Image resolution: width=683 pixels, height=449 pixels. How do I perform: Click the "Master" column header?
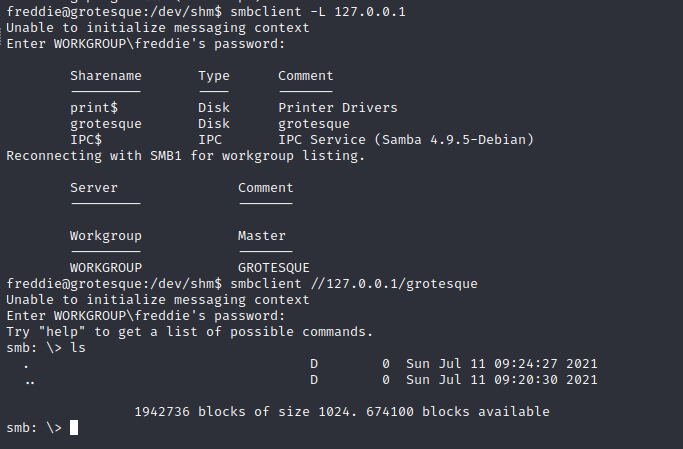(x=262, y=236)
